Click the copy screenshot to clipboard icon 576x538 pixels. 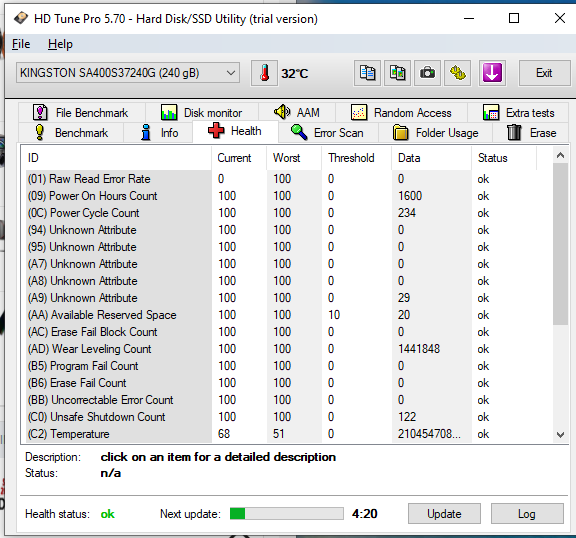pos(397,73)
